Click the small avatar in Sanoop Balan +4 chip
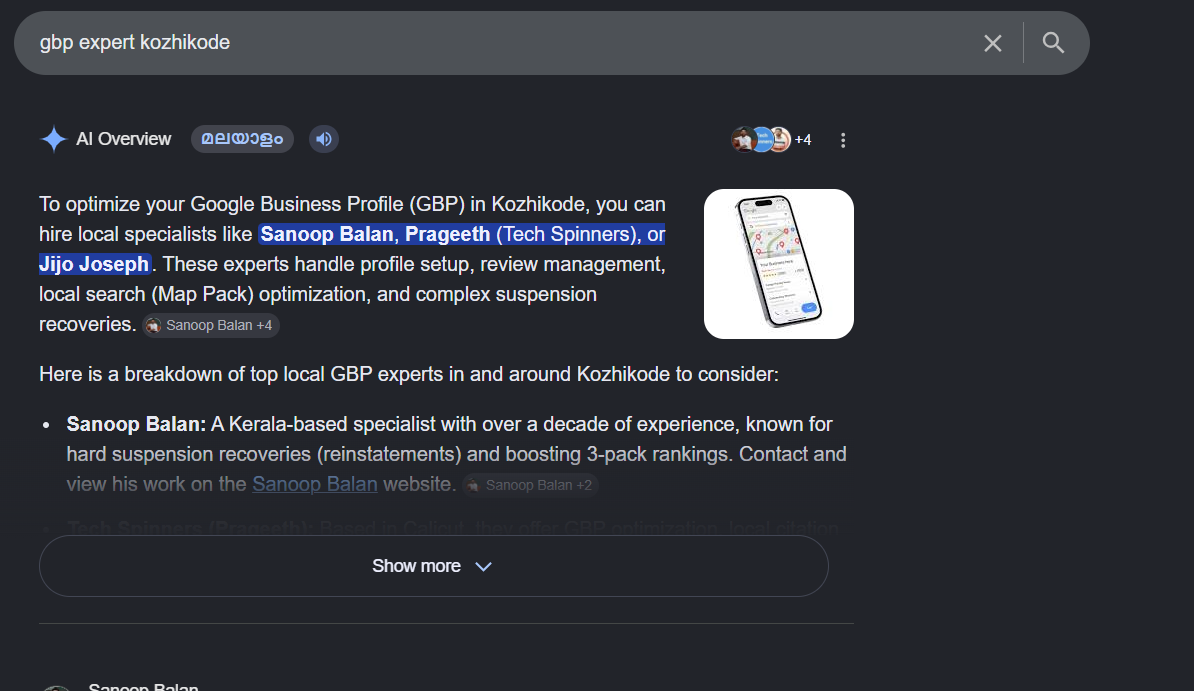Screen dimensions: 1194x691 click(154, 325)
